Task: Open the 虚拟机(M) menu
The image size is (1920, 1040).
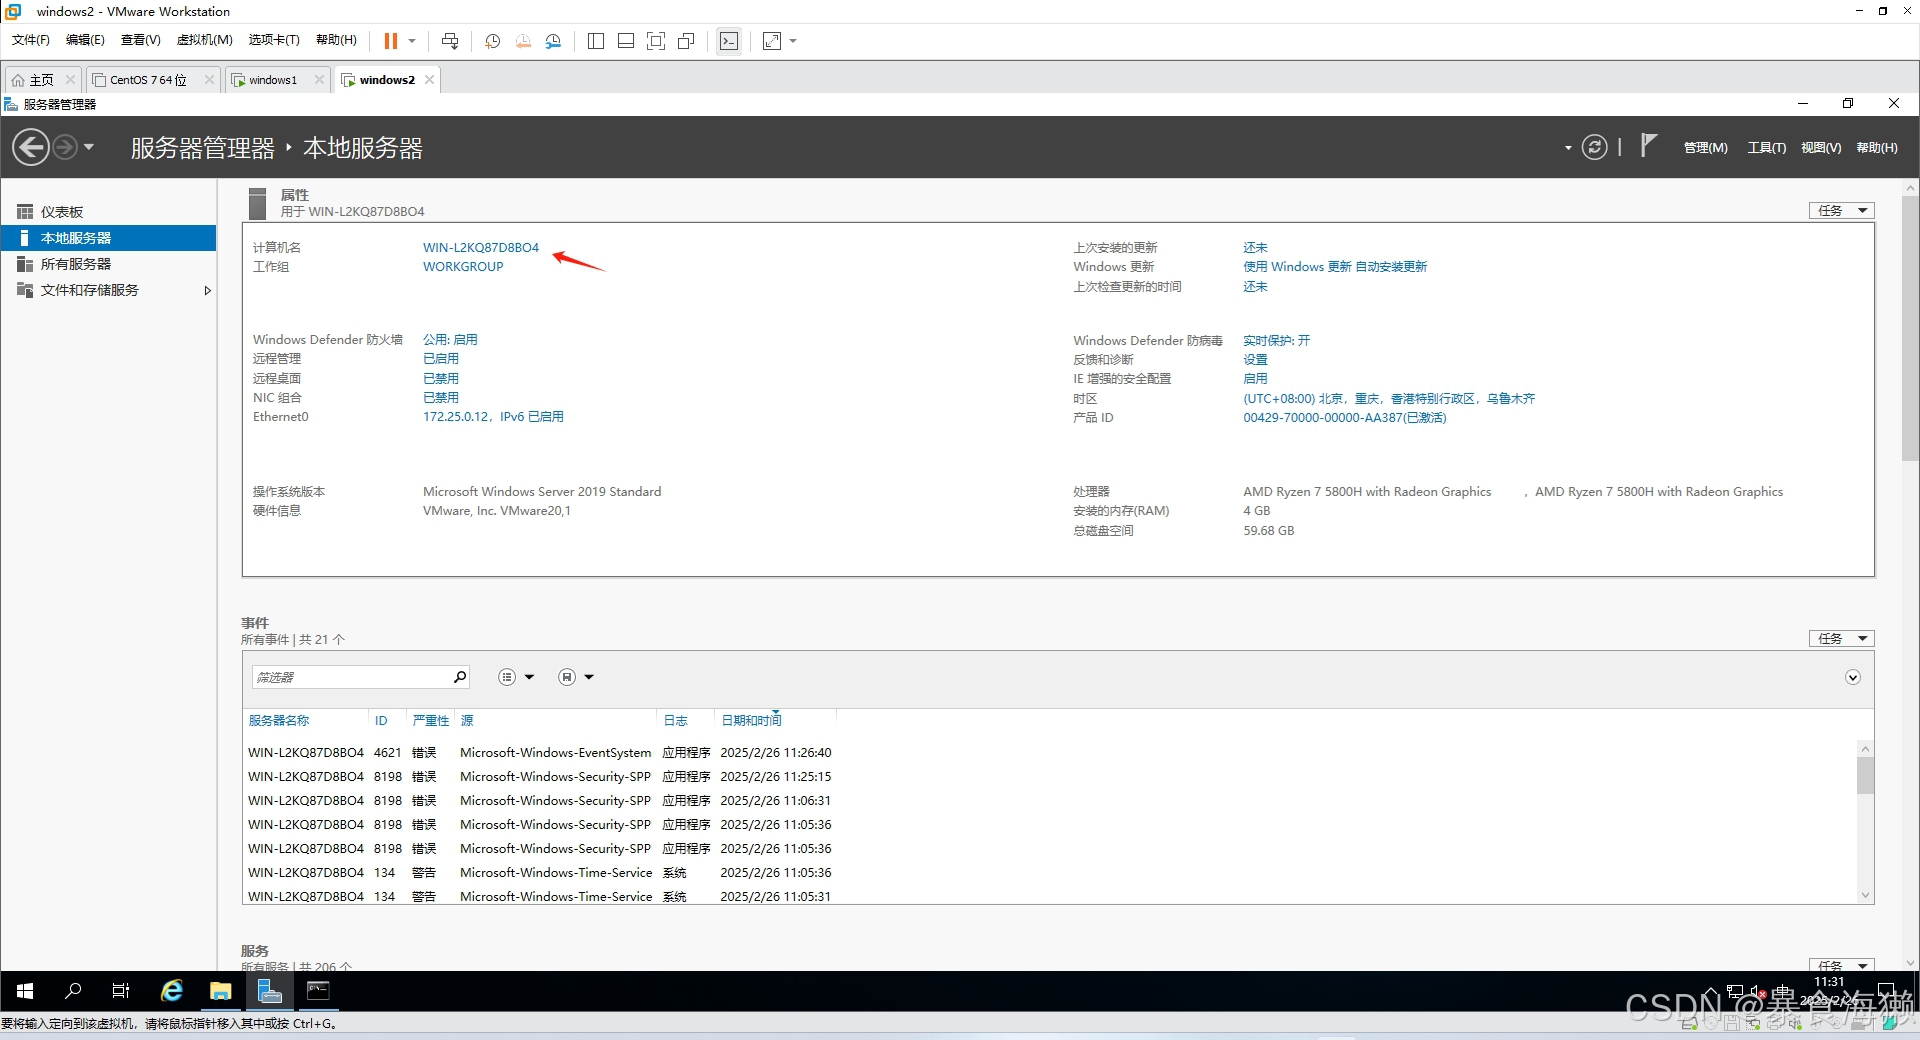Action: pyautogui.click(x=204, y=40)
